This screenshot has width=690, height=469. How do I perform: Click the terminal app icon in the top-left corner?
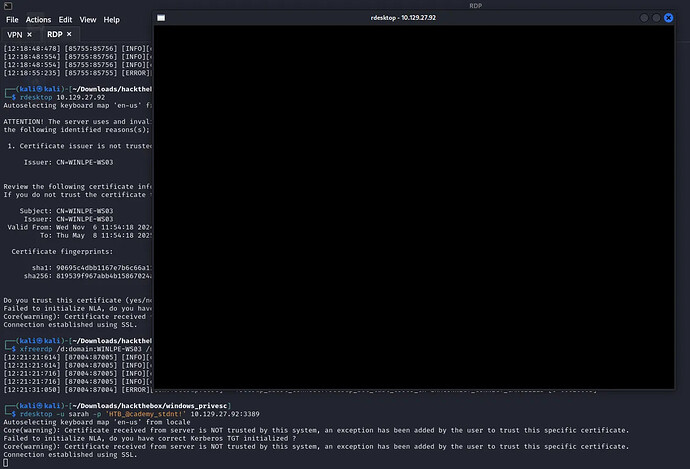point(8,6)
